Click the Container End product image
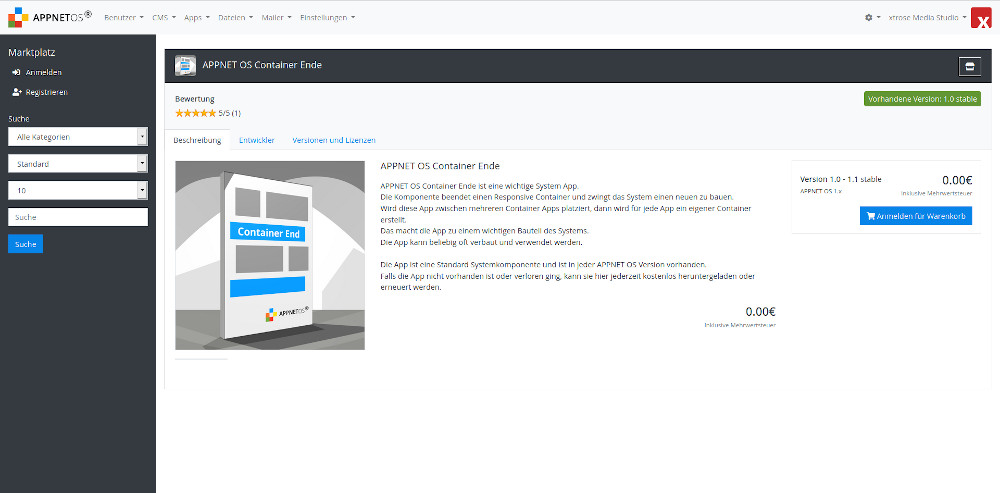 [270, 255]
